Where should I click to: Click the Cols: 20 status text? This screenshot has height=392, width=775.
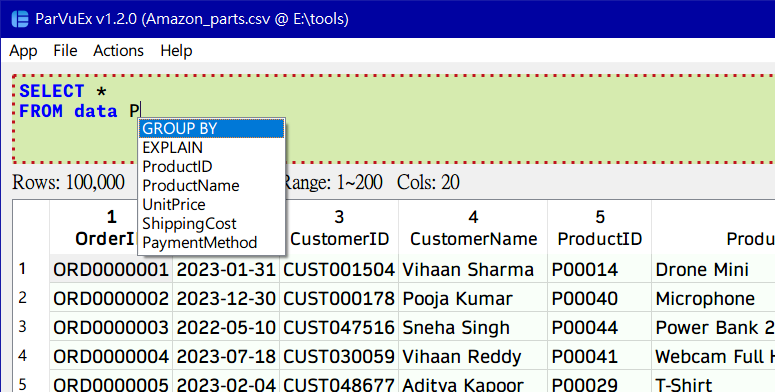[x=428, y=182]
